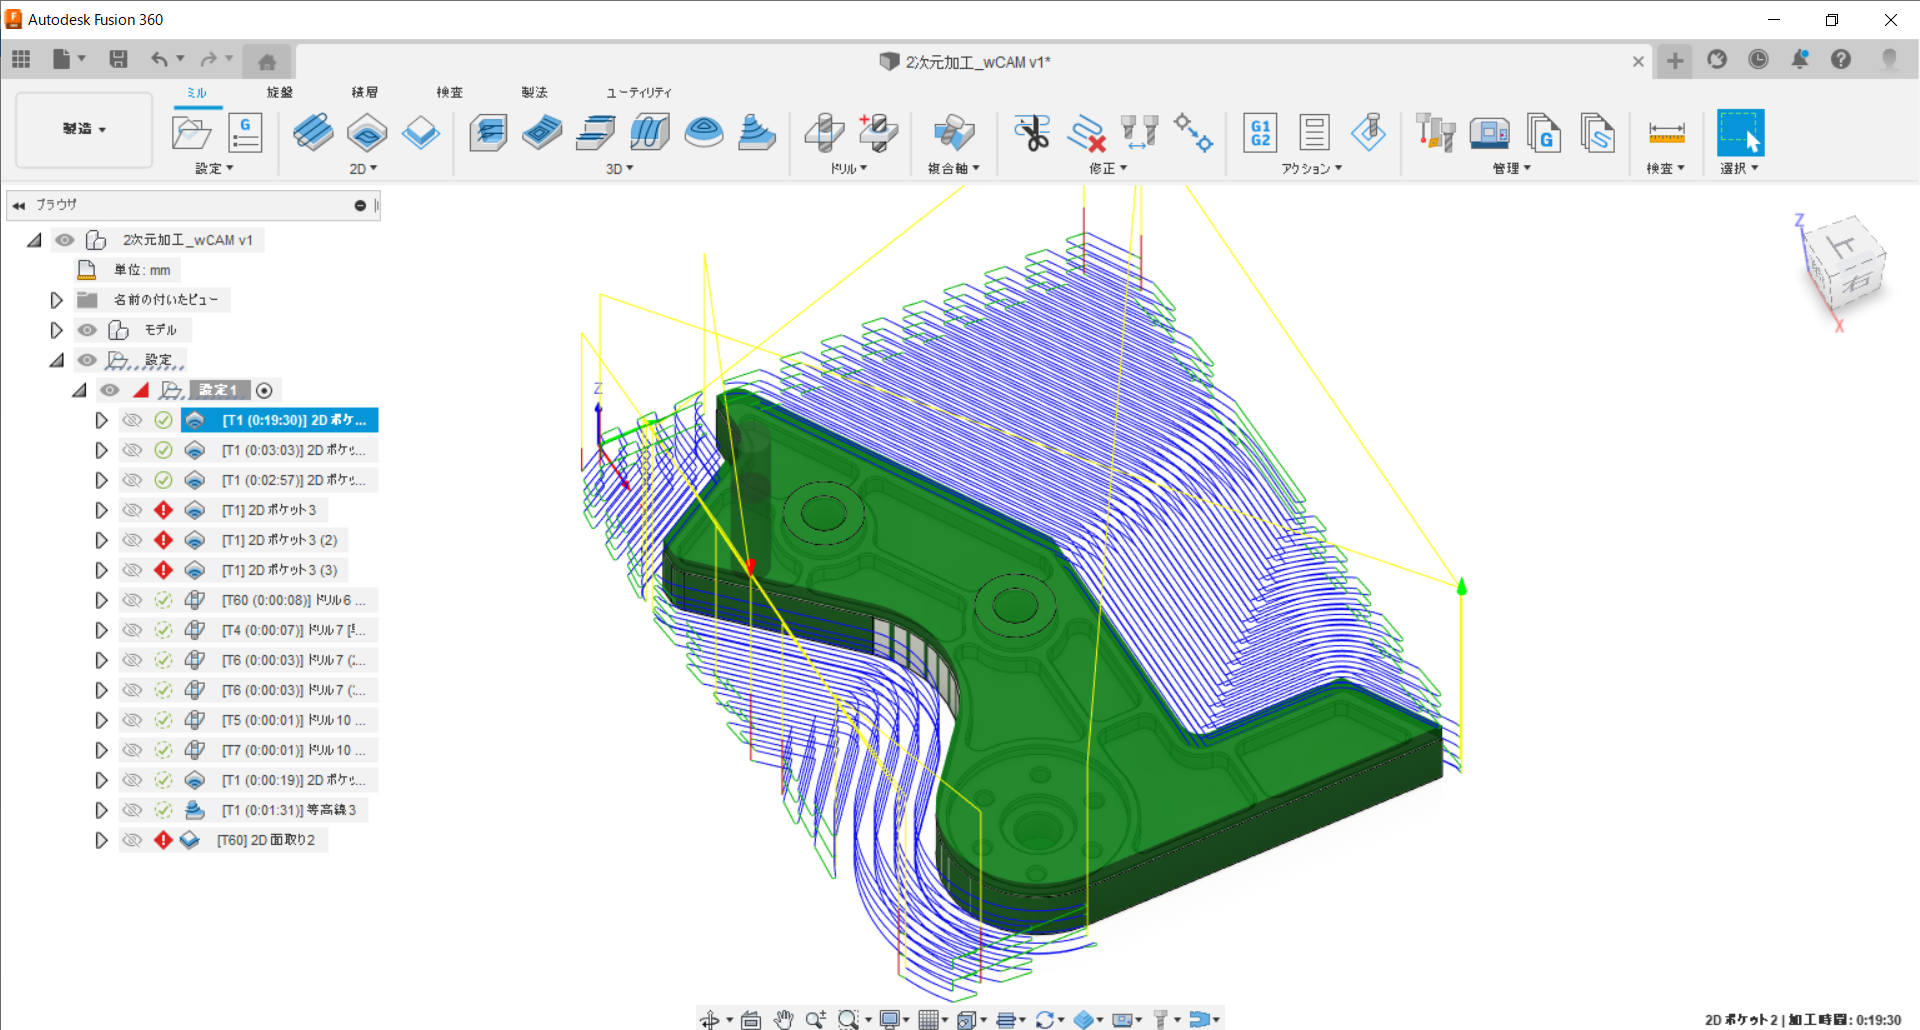Select the 2D pocket toolpath icon
The width and height of the screenshot is (1920, 1030).
click(367, 132)
